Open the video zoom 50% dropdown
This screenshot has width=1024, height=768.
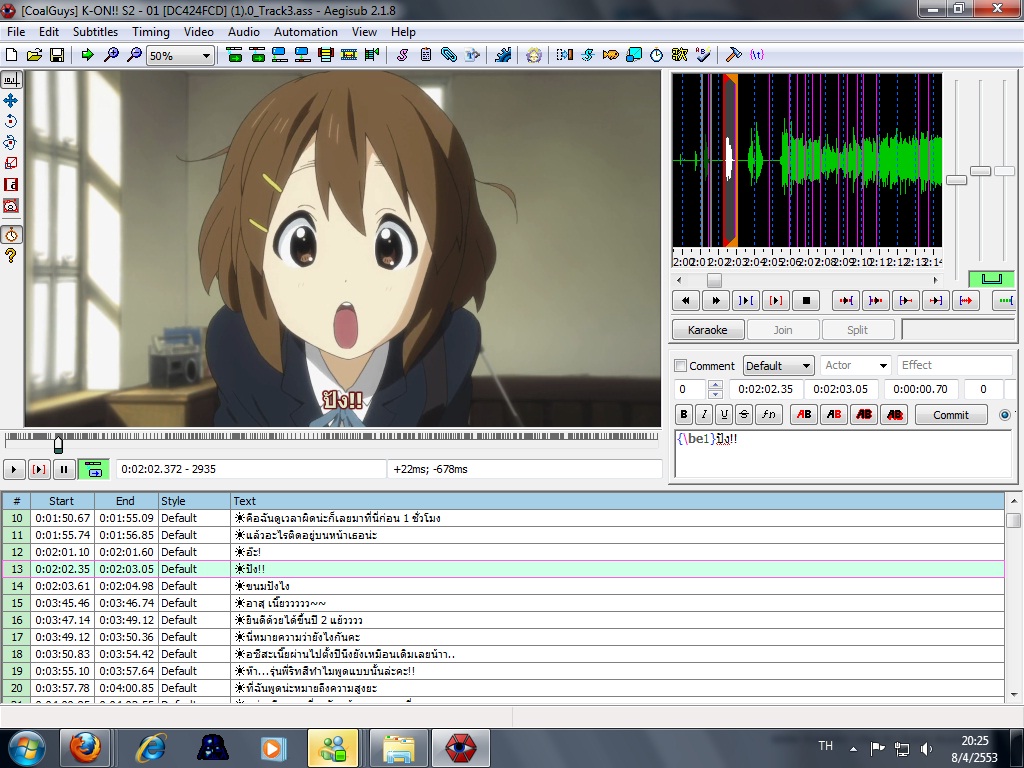click(206, 56)
